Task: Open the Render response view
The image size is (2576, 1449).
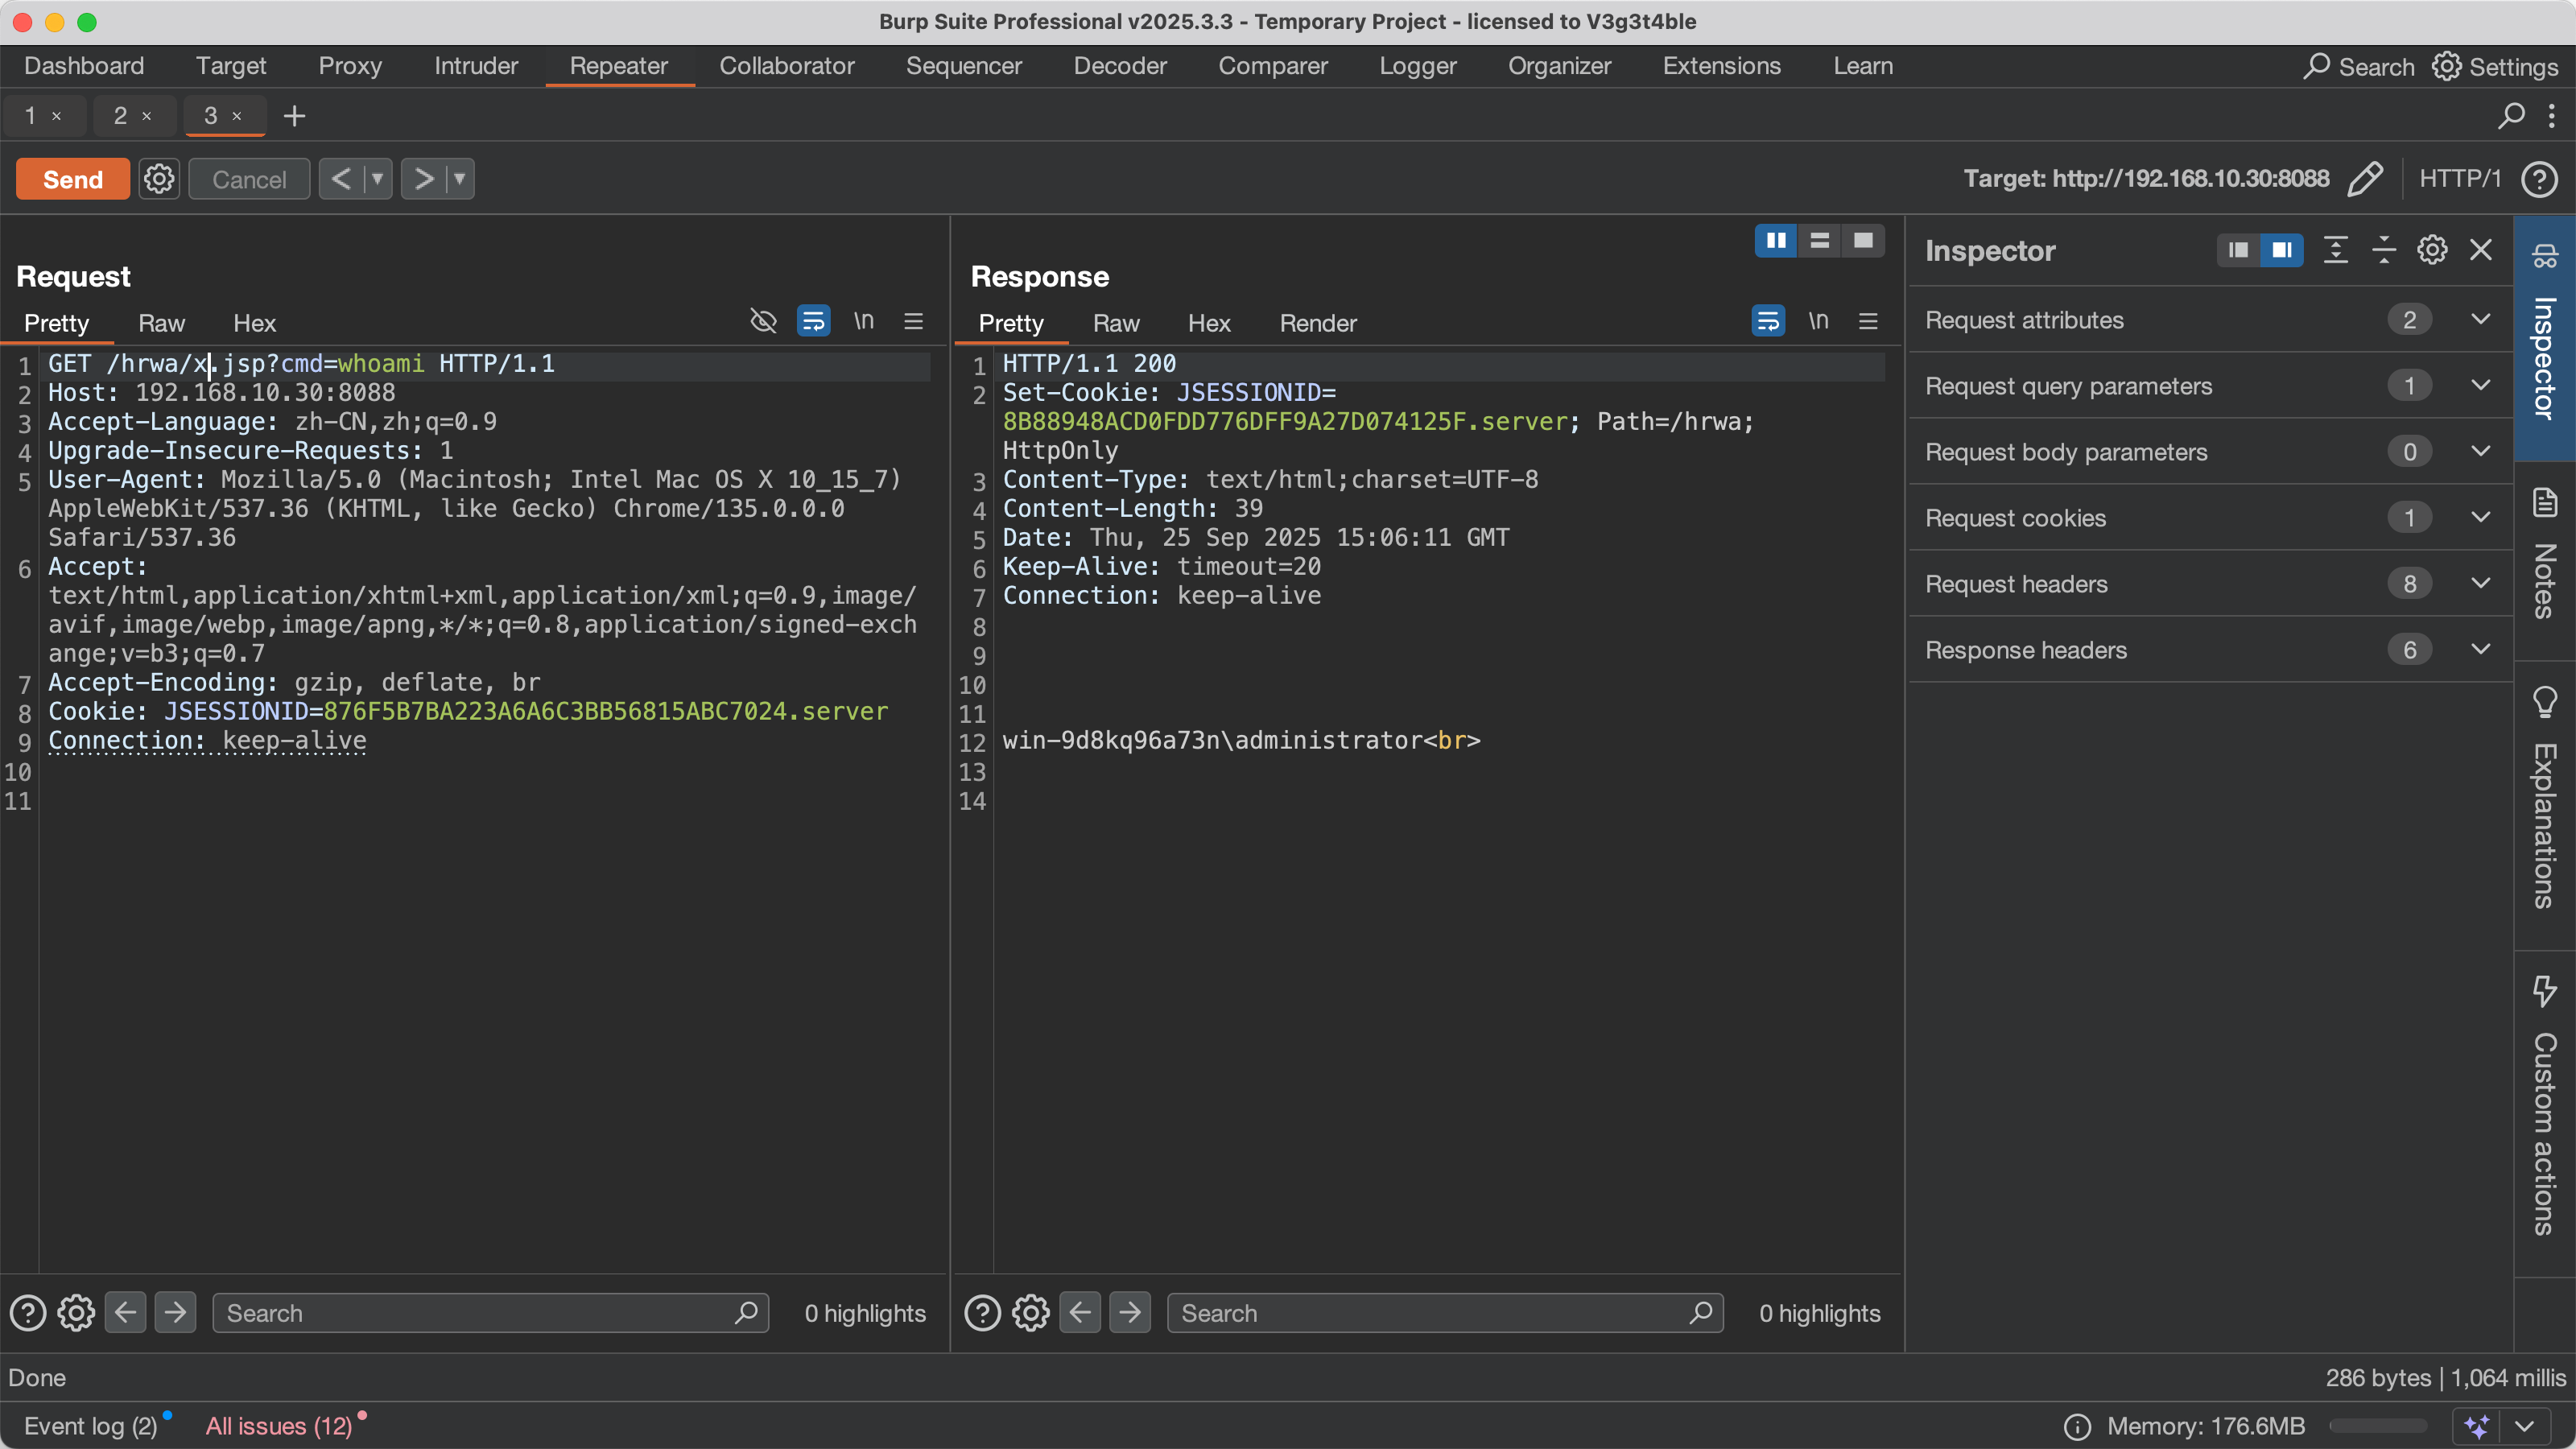Action: pyautogui.click(x=1318, y=323)
